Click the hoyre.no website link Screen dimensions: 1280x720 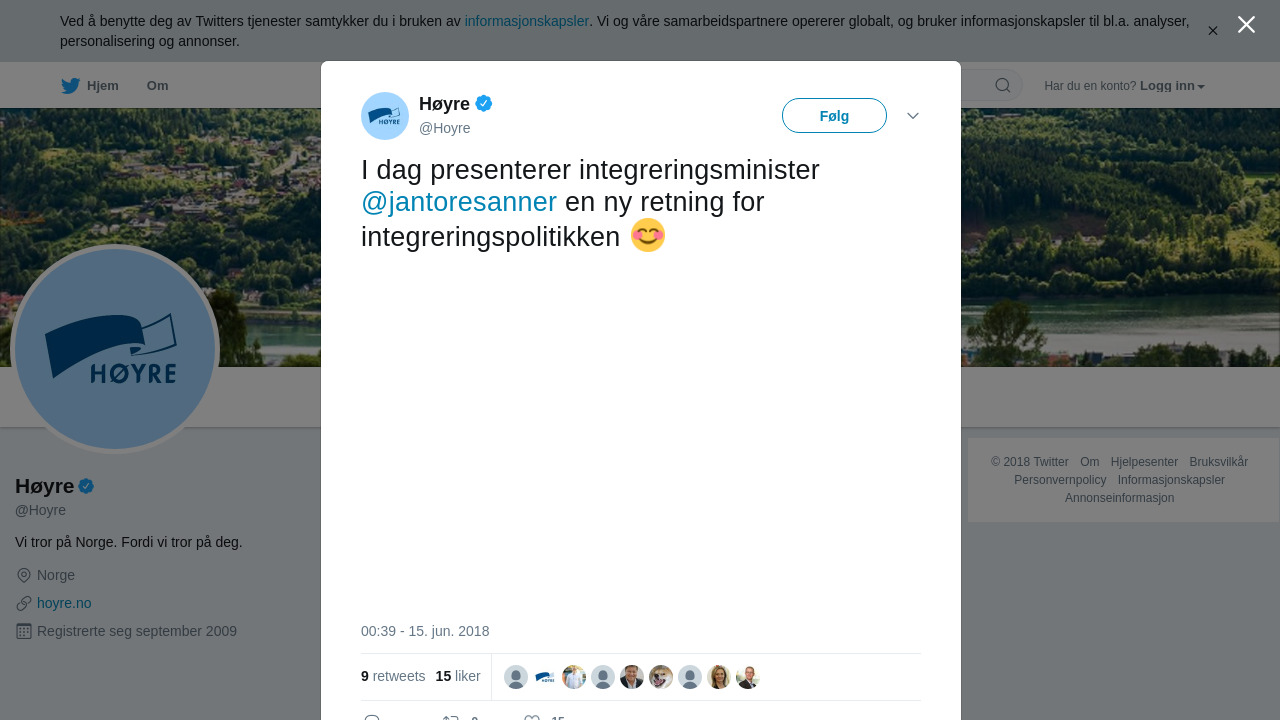point(64,603)
